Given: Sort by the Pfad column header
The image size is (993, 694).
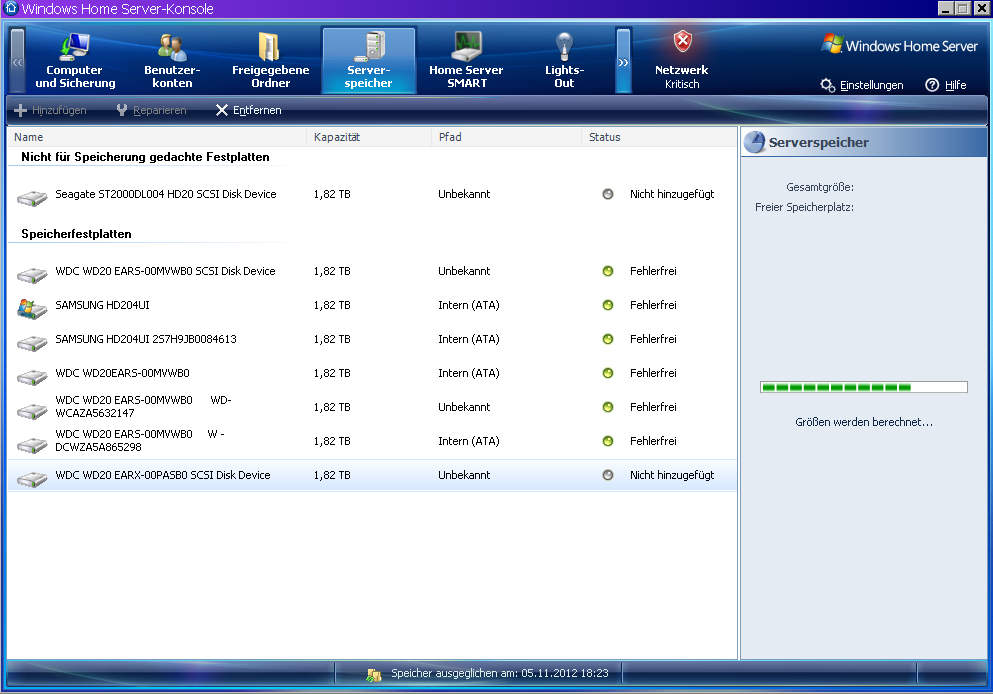Looking at the screenshot, I should tap(507, 137).
